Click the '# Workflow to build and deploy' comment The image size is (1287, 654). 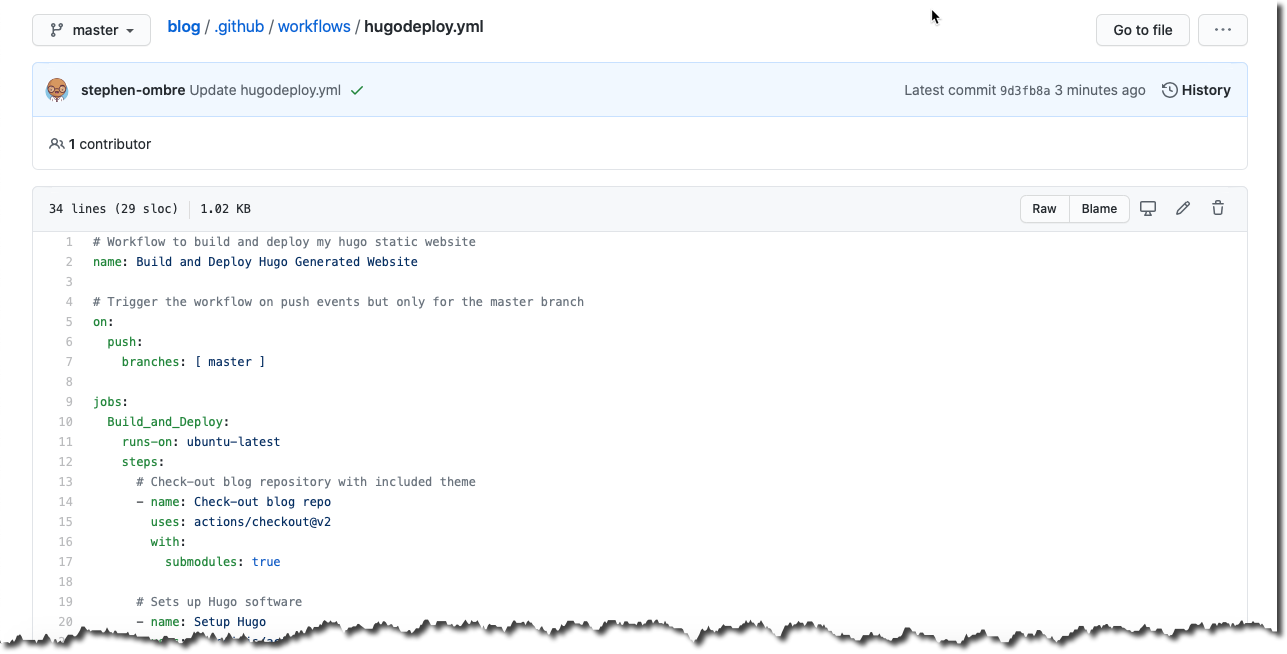pyautogui.click(x=284, y=242)
